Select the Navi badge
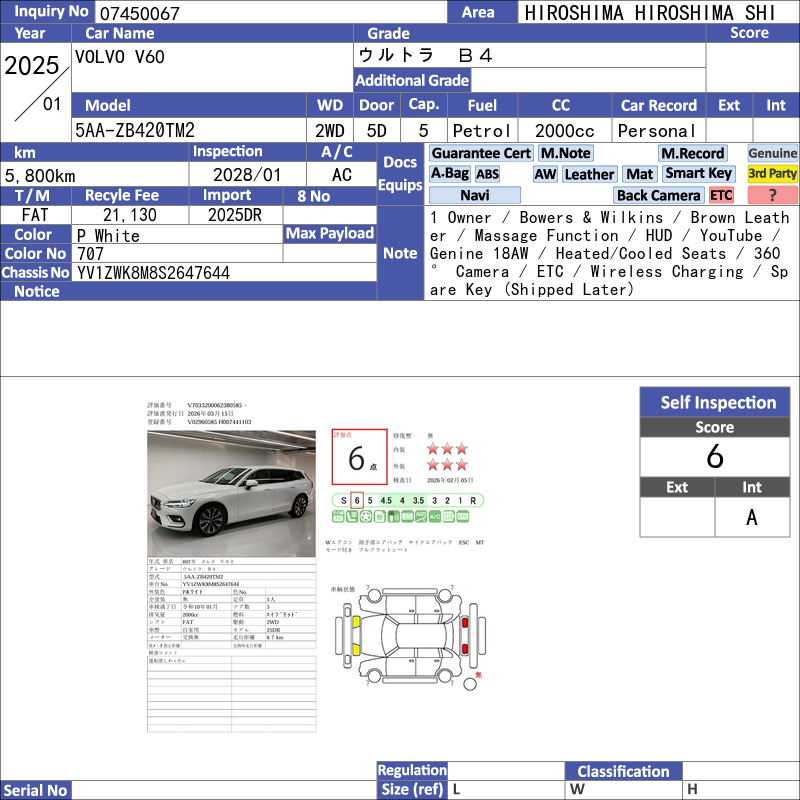The width and height of the screenshot is (800, 800). pyautogui.click(x=474, y=195)
